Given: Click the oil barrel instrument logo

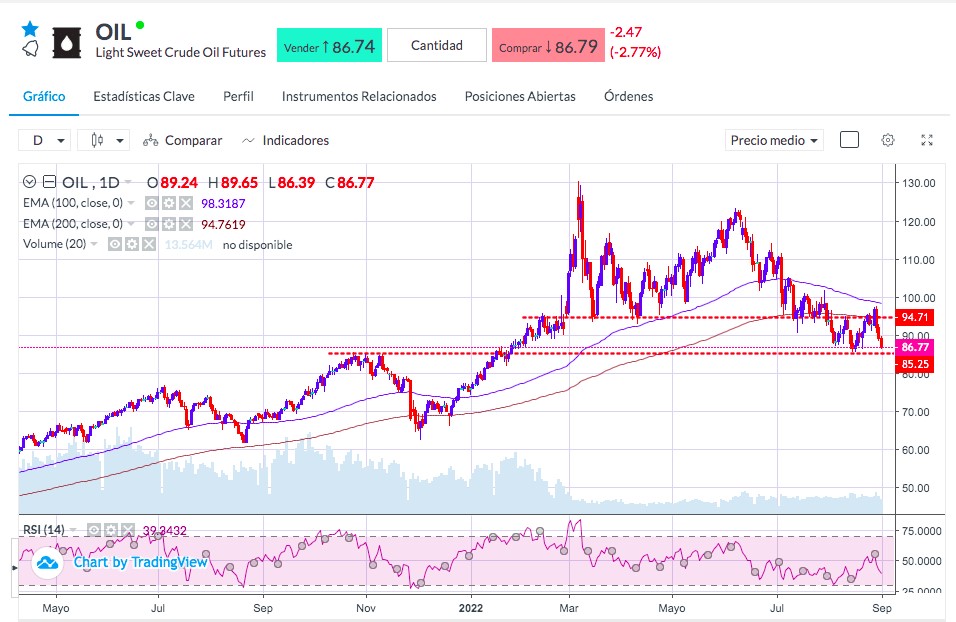Looking at the screenshot, I should tap(67, 43).
